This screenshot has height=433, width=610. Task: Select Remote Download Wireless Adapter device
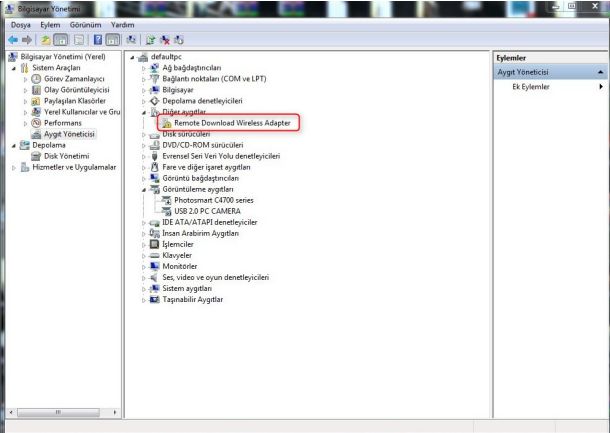click(230, 123)
